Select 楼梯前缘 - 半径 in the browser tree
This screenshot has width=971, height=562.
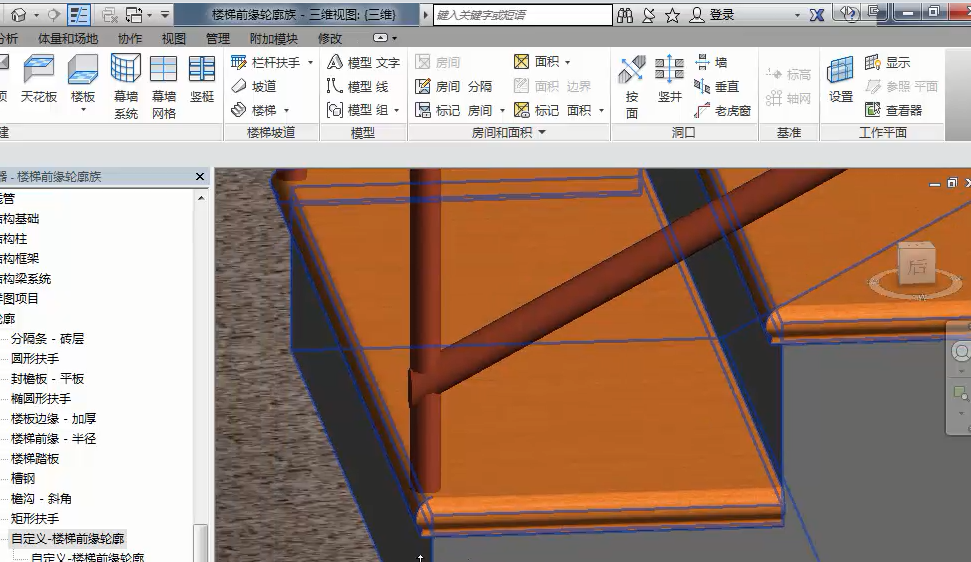click(x=53, y=438)
